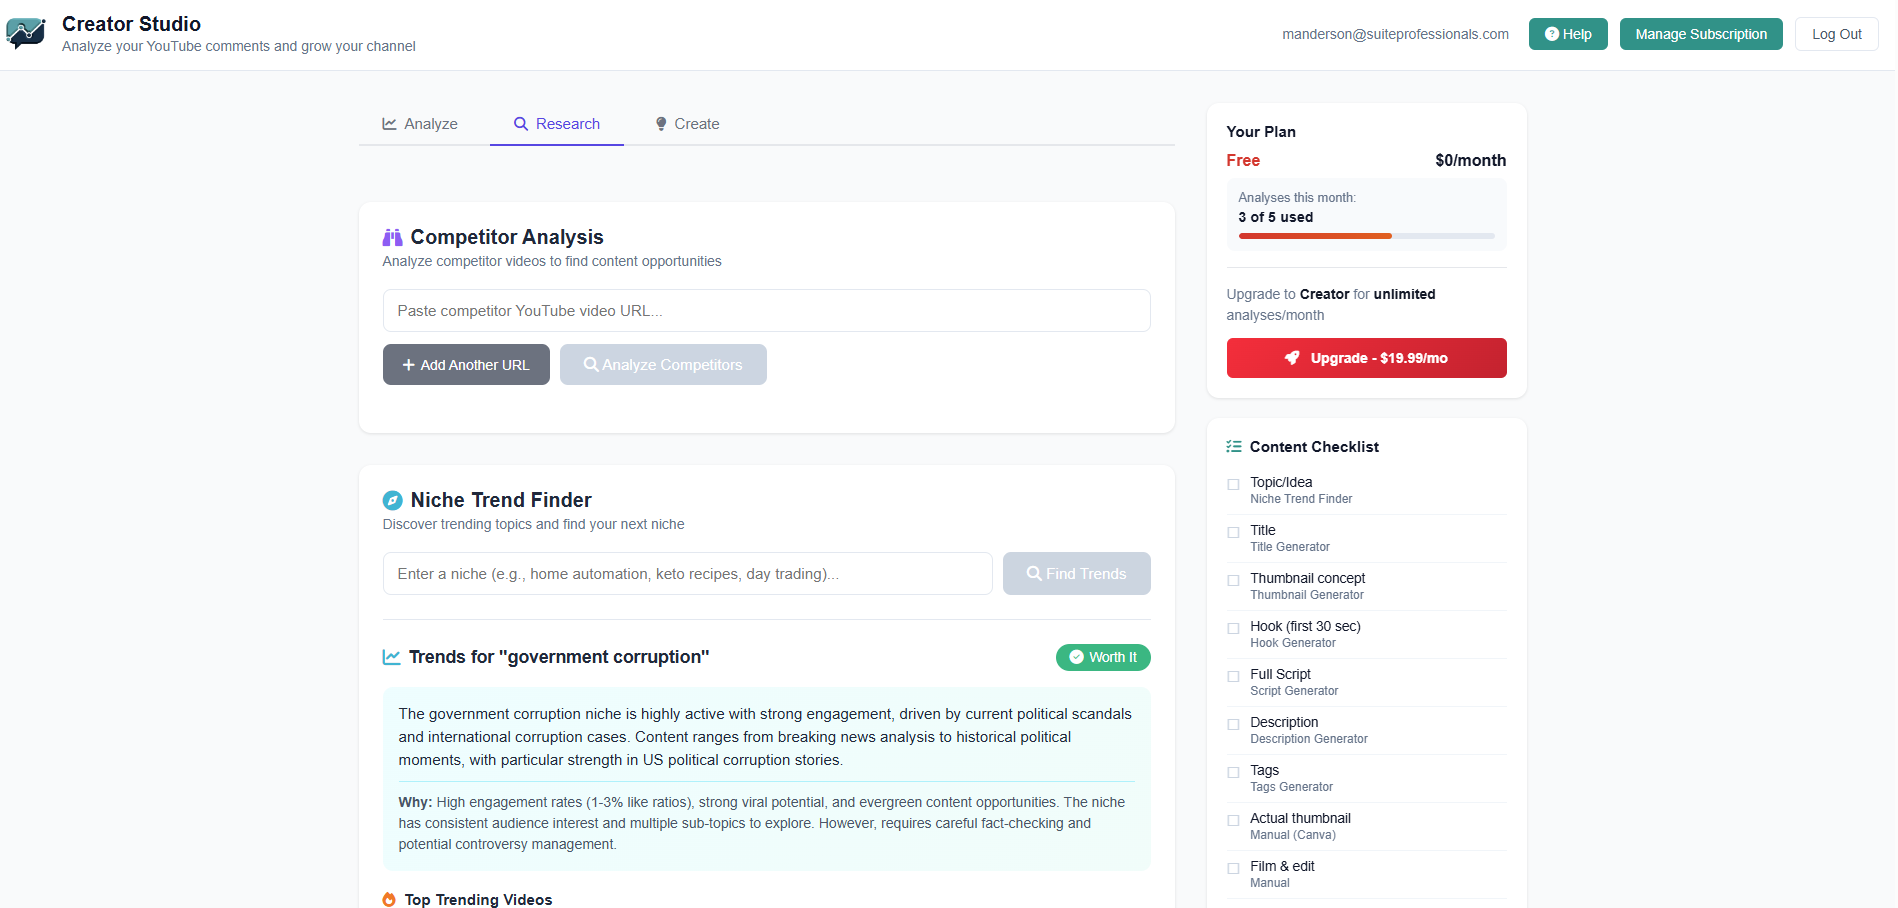Check the Tags checkbox
This screenshot has width=1898, height=908.
(1233, 772)
